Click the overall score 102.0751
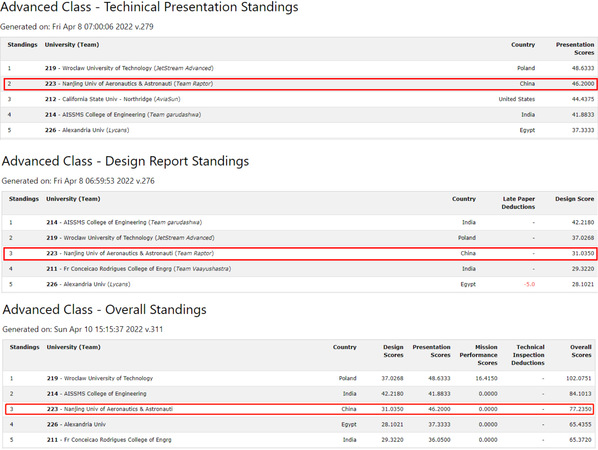598x450 pixels. [x=579, y=378]
